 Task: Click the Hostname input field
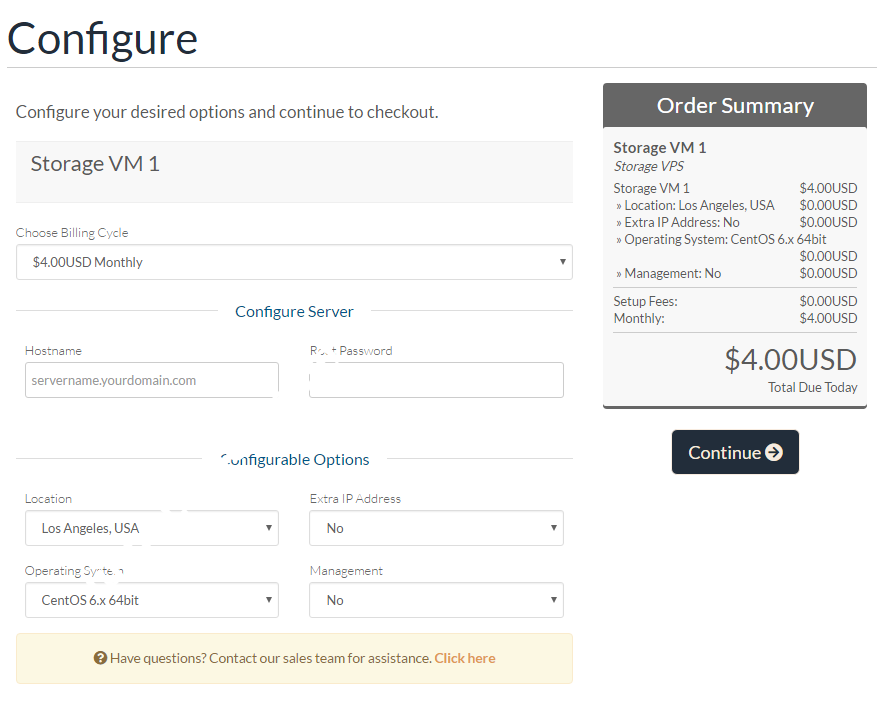tap(151, 380)
